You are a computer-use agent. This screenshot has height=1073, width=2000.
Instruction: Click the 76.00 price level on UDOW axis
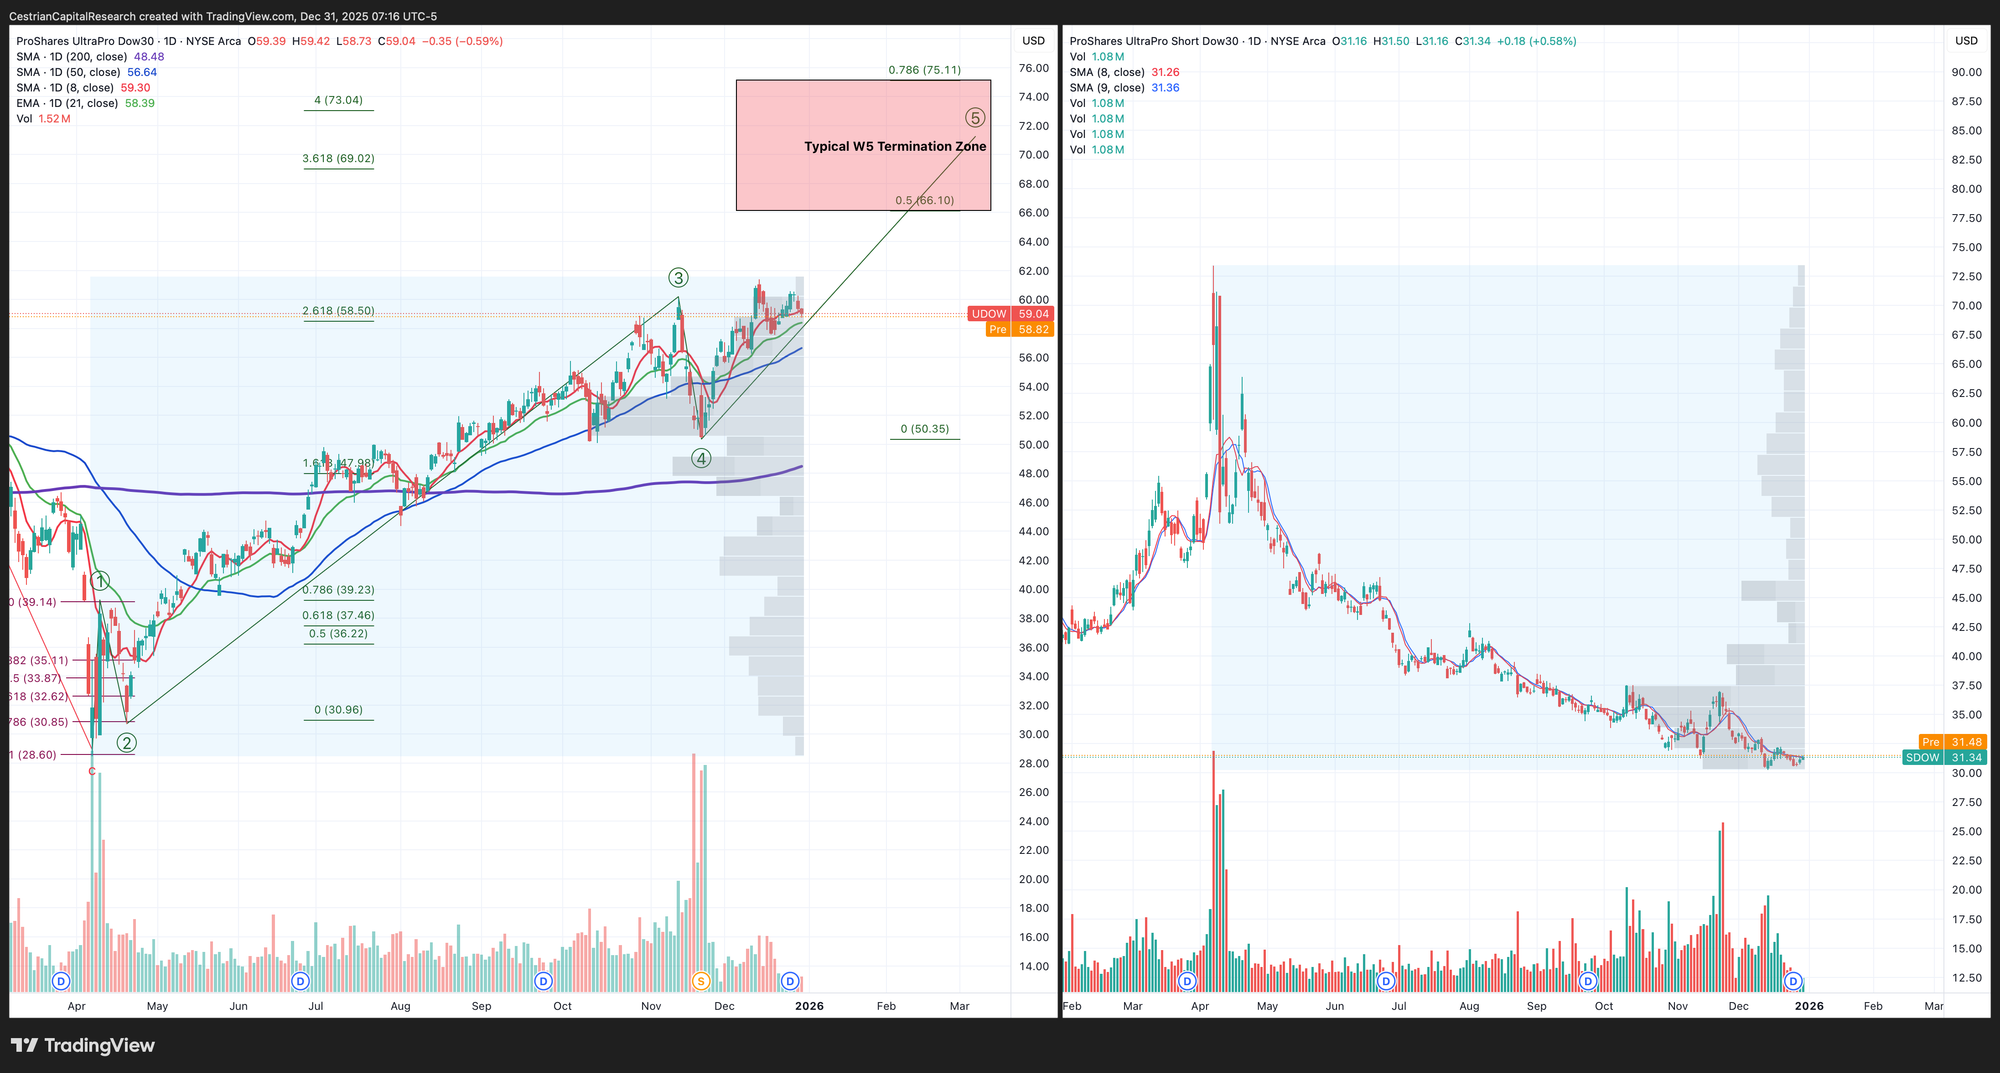[1033, 68]
